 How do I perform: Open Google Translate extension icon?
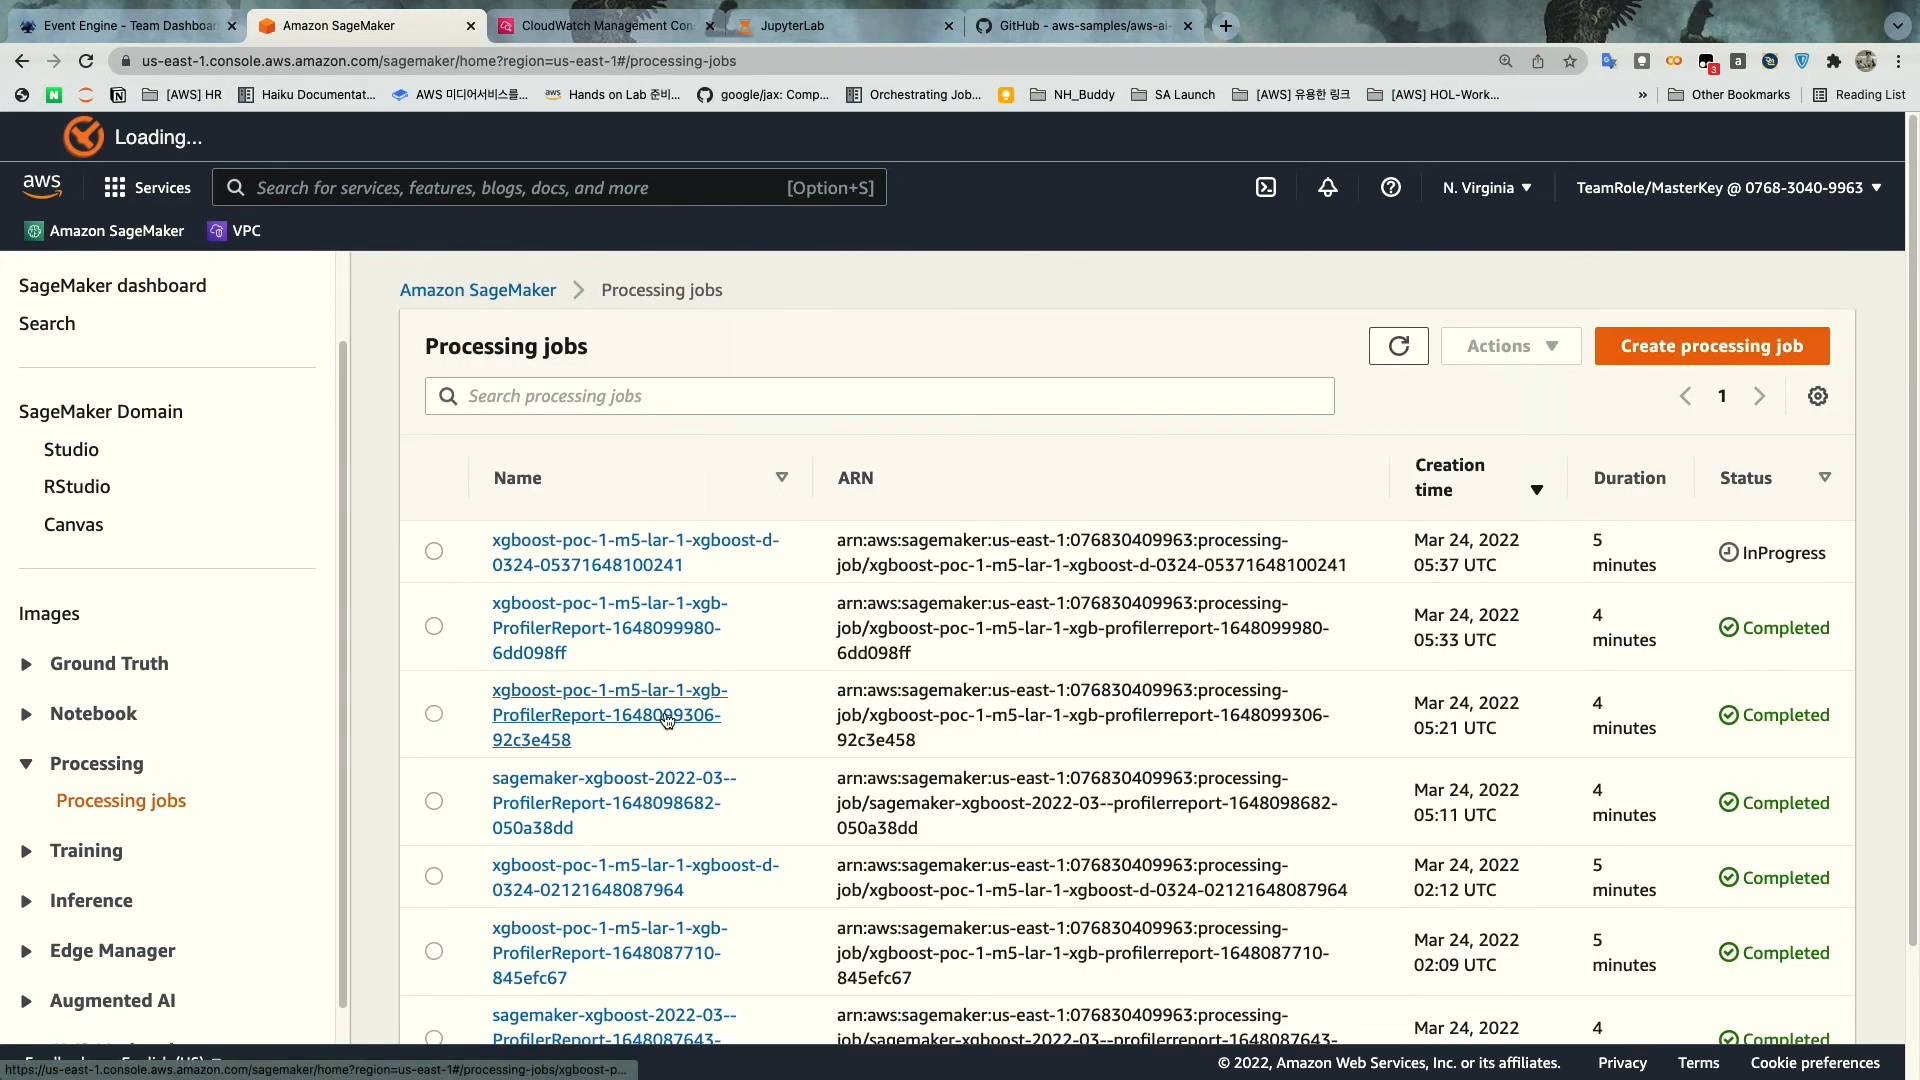1609,61
